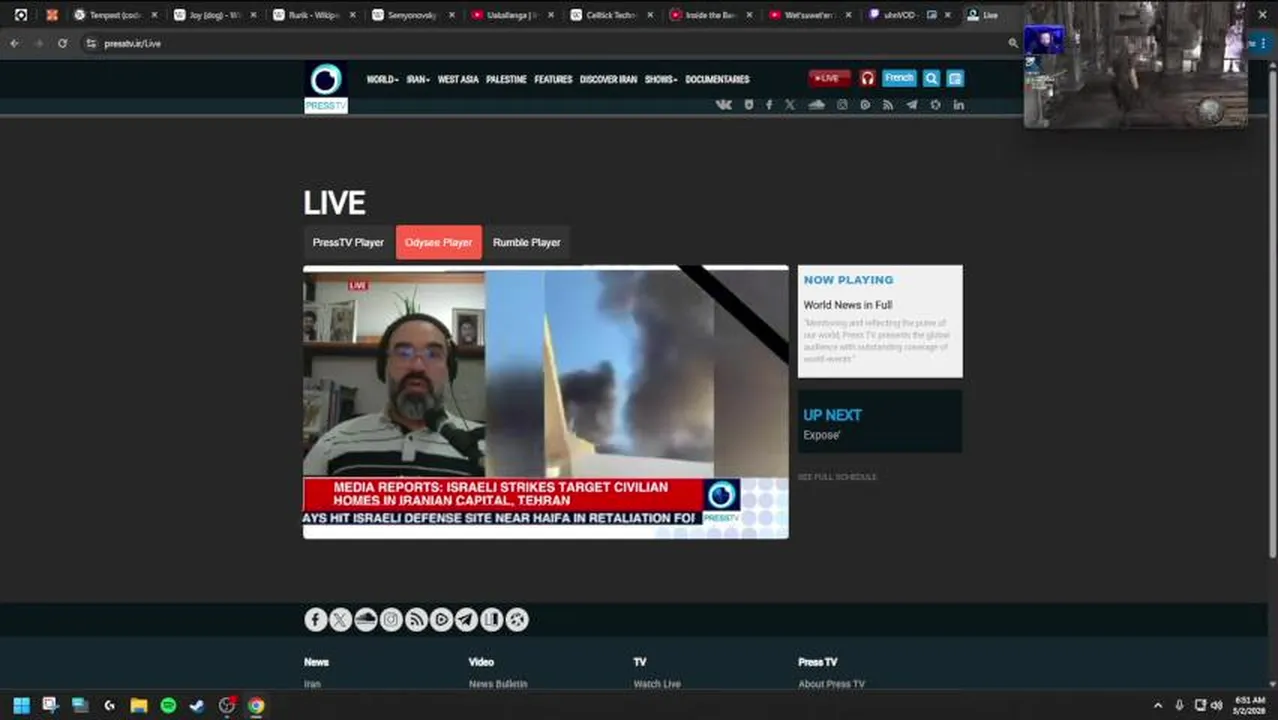Click the volume icon in the system tray
The image size is (1278, 720).
pos(1217,705)
